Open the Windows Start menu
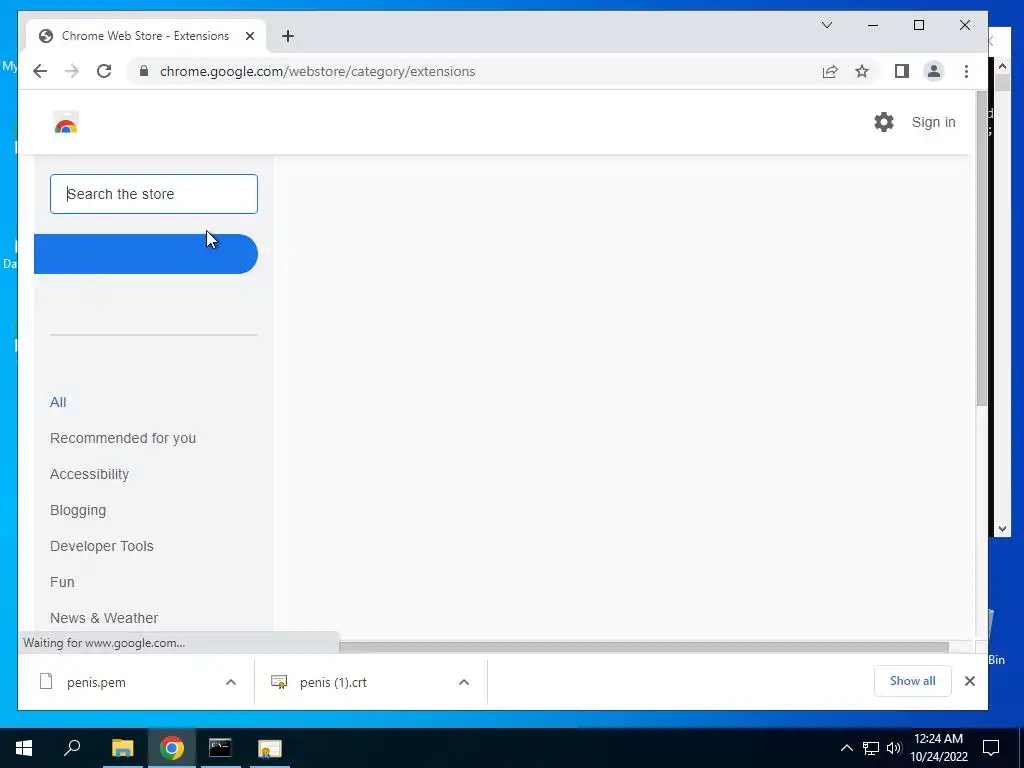 24,748
